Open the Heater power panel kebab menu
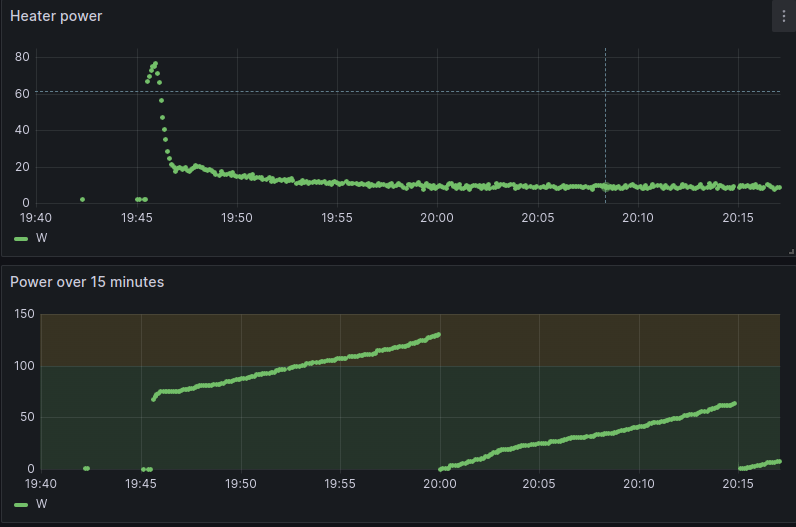The image size is (796, 527). (784, 16)
